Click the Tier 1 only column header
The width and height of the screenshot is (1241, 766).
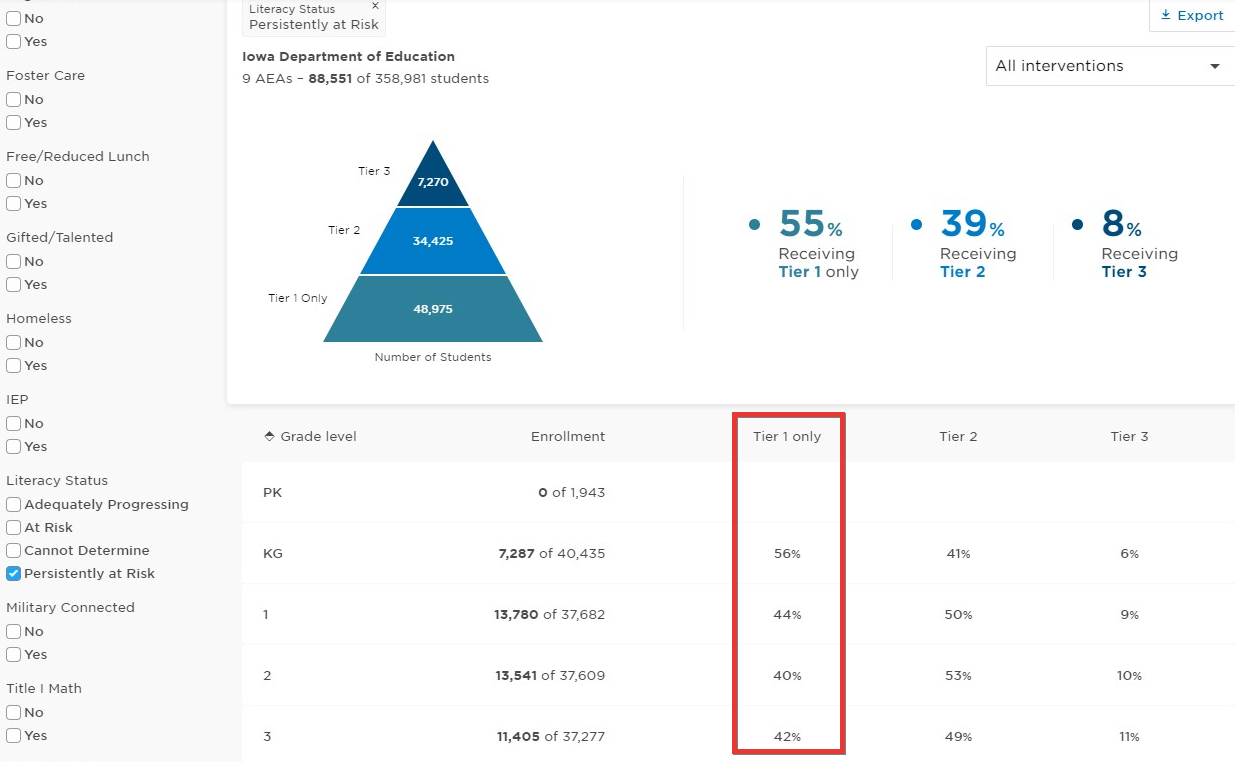click(x=787, y=436)
